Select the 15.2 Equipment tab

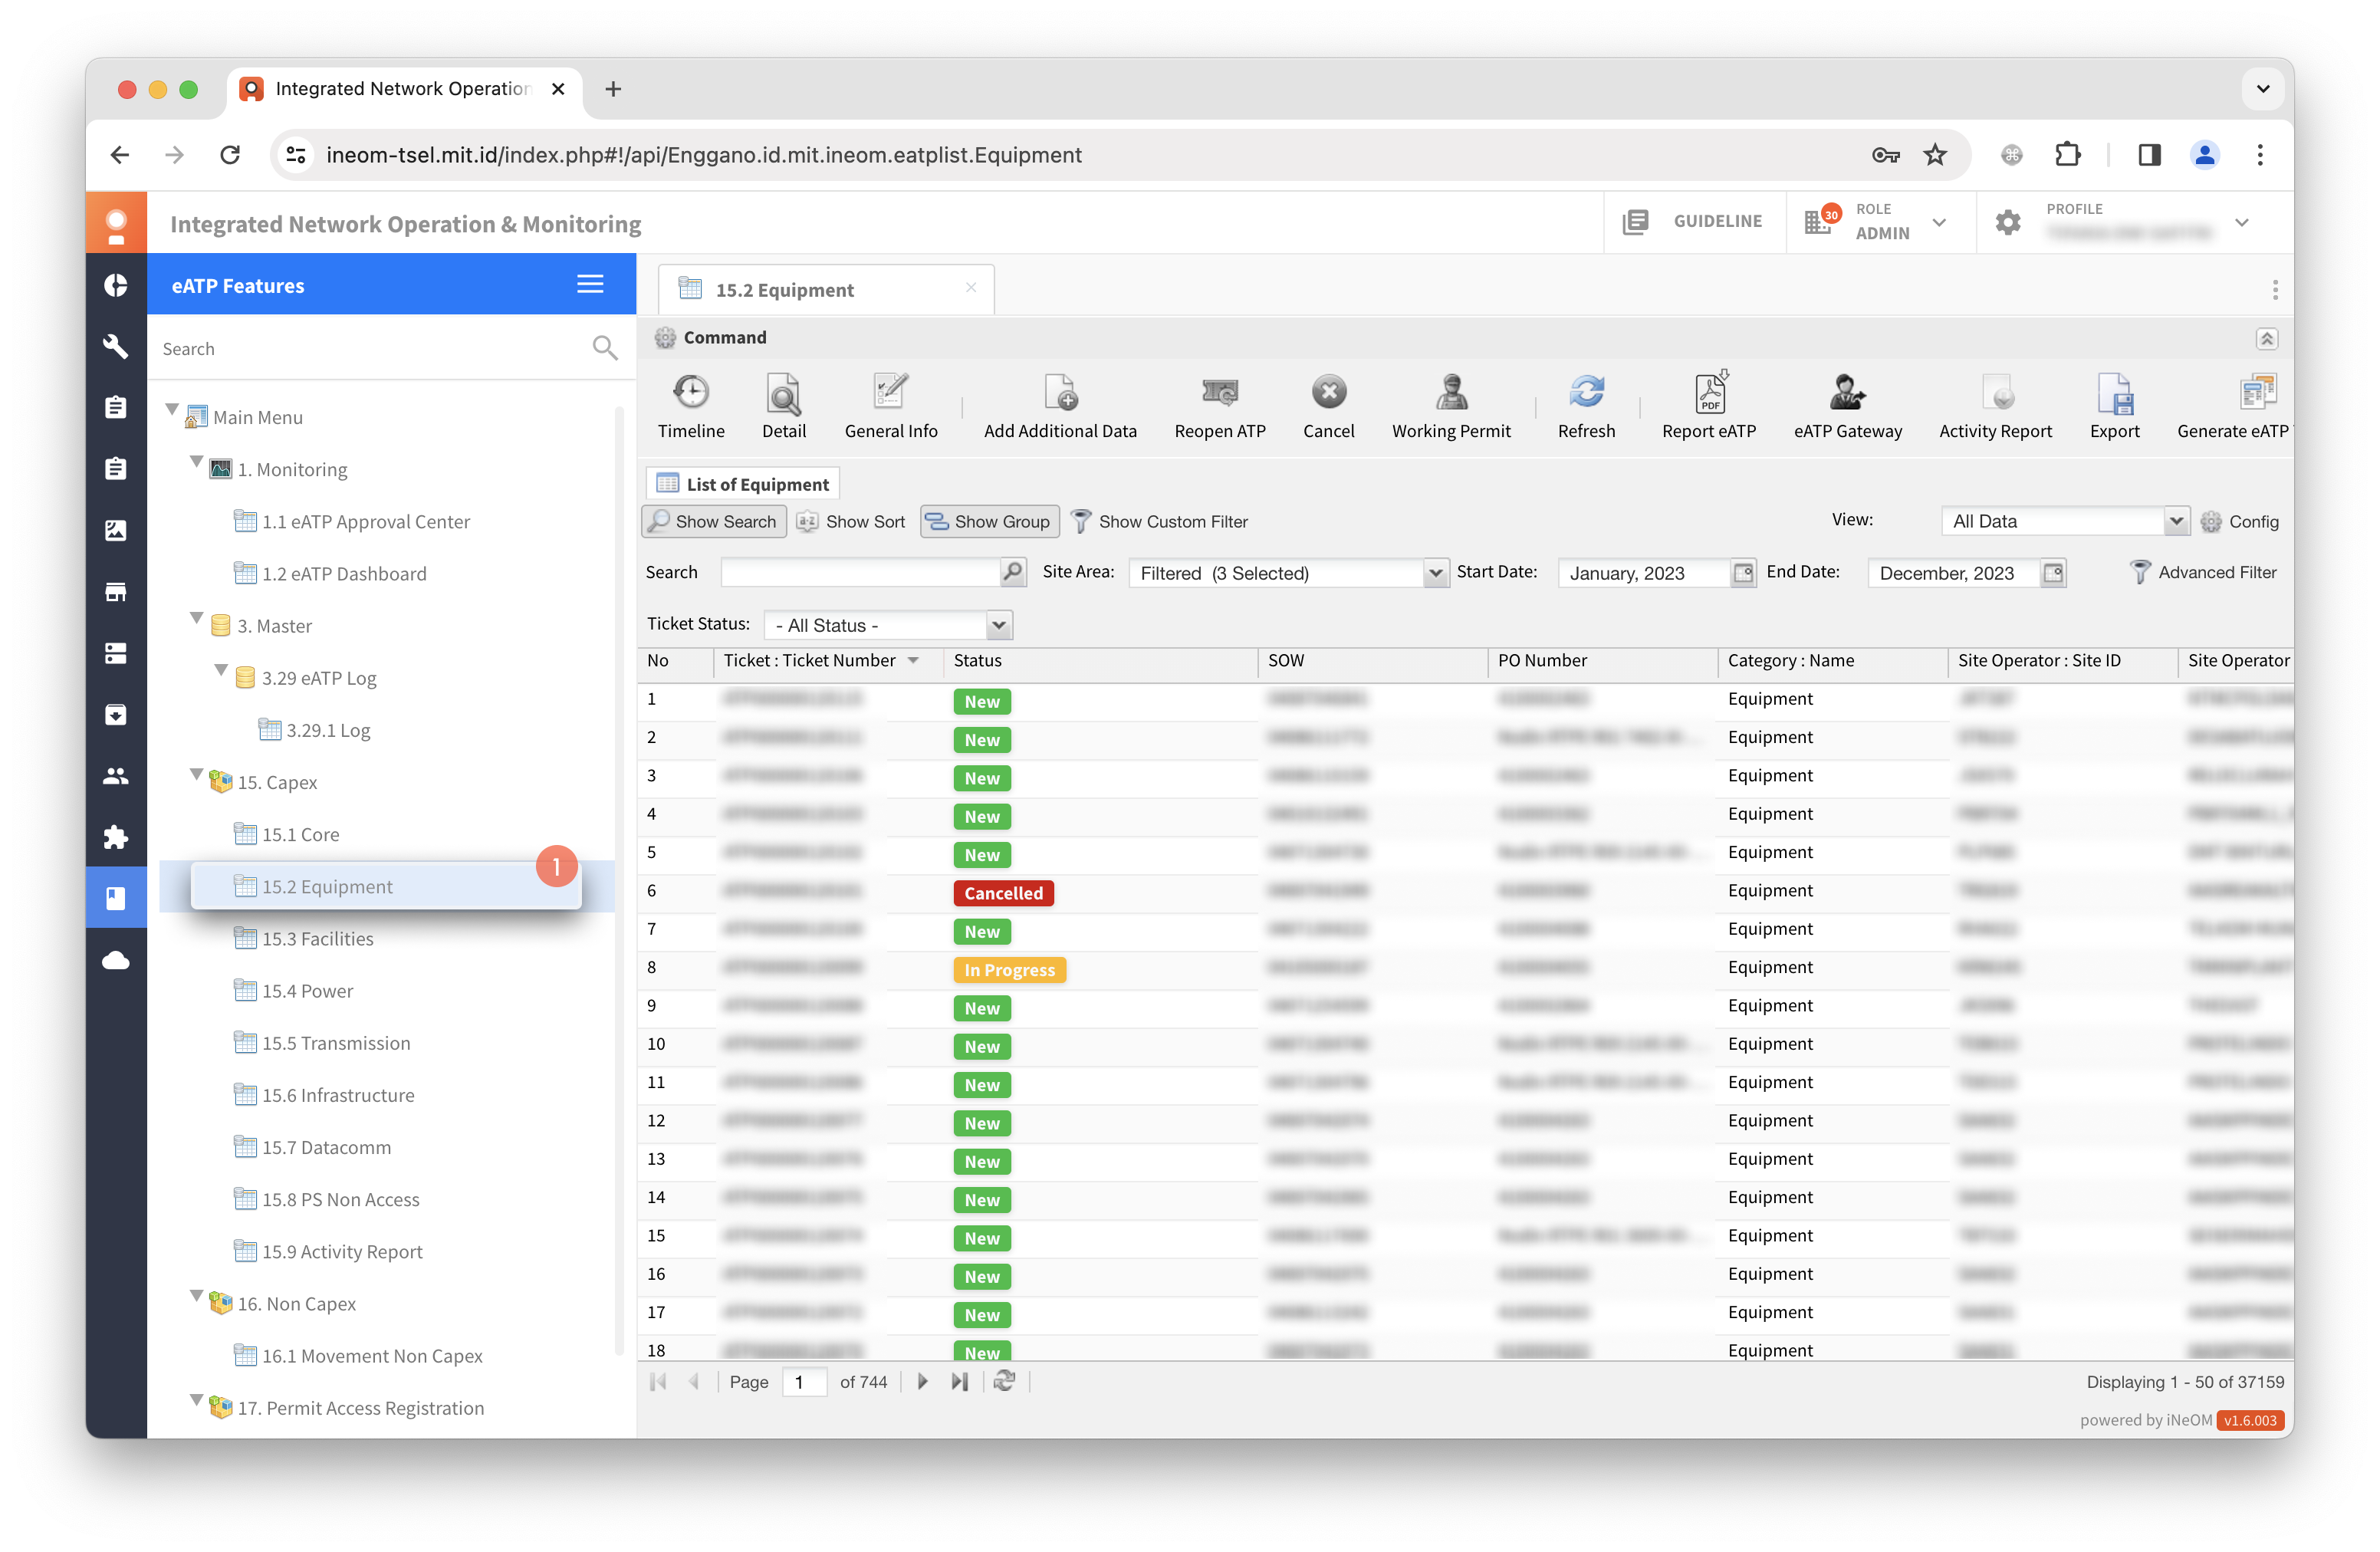(824, 289)
